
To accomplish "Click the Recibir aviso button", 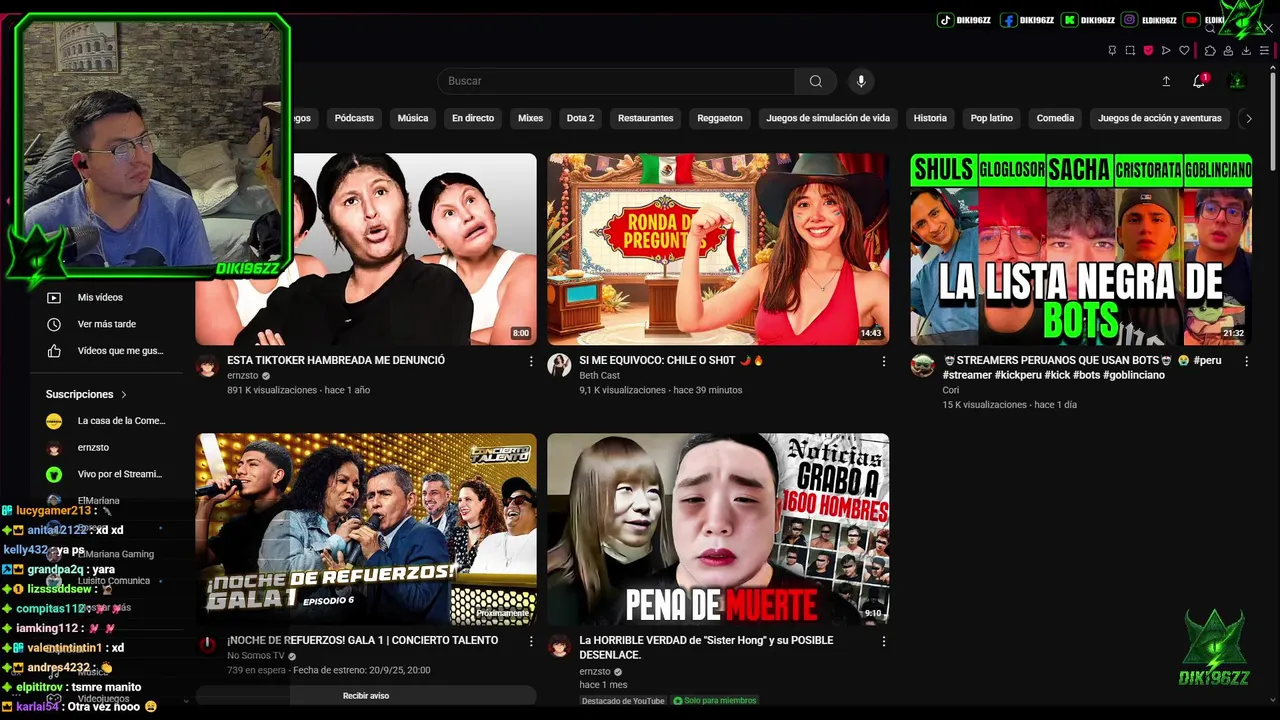I will click(366, 695).
